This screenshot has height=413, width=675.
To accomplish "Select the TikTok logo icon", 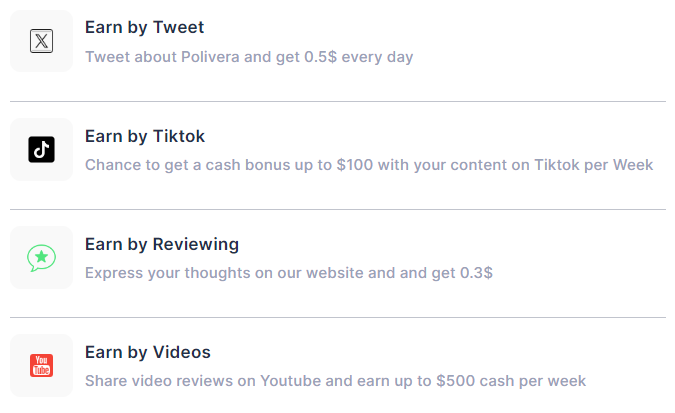I will (41, 149).
